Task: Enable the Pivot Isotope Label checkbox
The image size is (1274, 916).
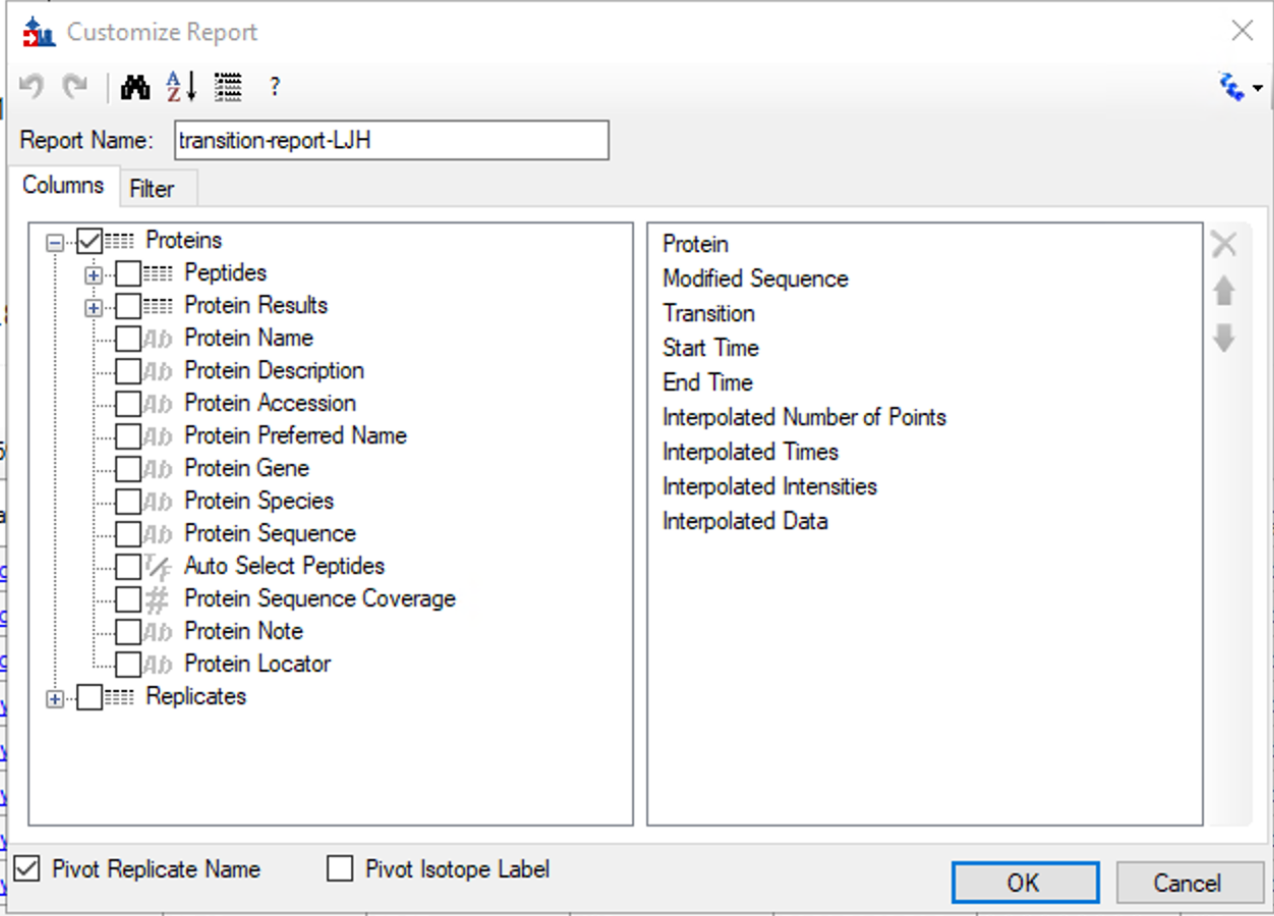Action: (x=341, y=869)
